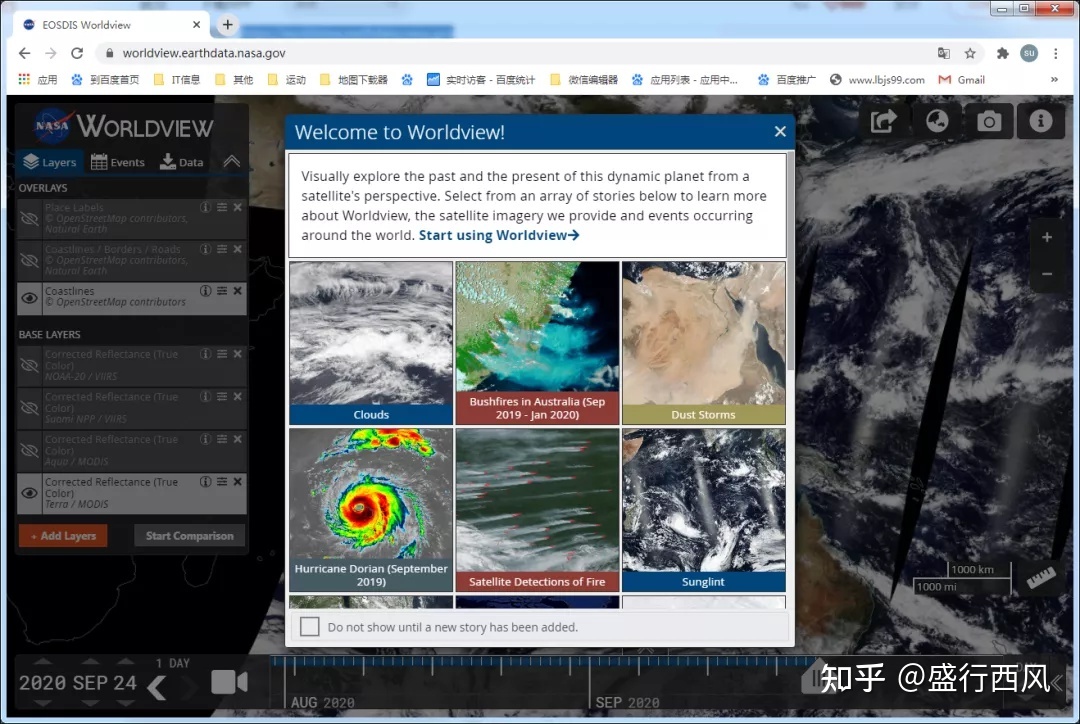Step back one day with left arrow
Viewport: 1080px width, 724px height.
pyautogui.click(x=157, y=687)
